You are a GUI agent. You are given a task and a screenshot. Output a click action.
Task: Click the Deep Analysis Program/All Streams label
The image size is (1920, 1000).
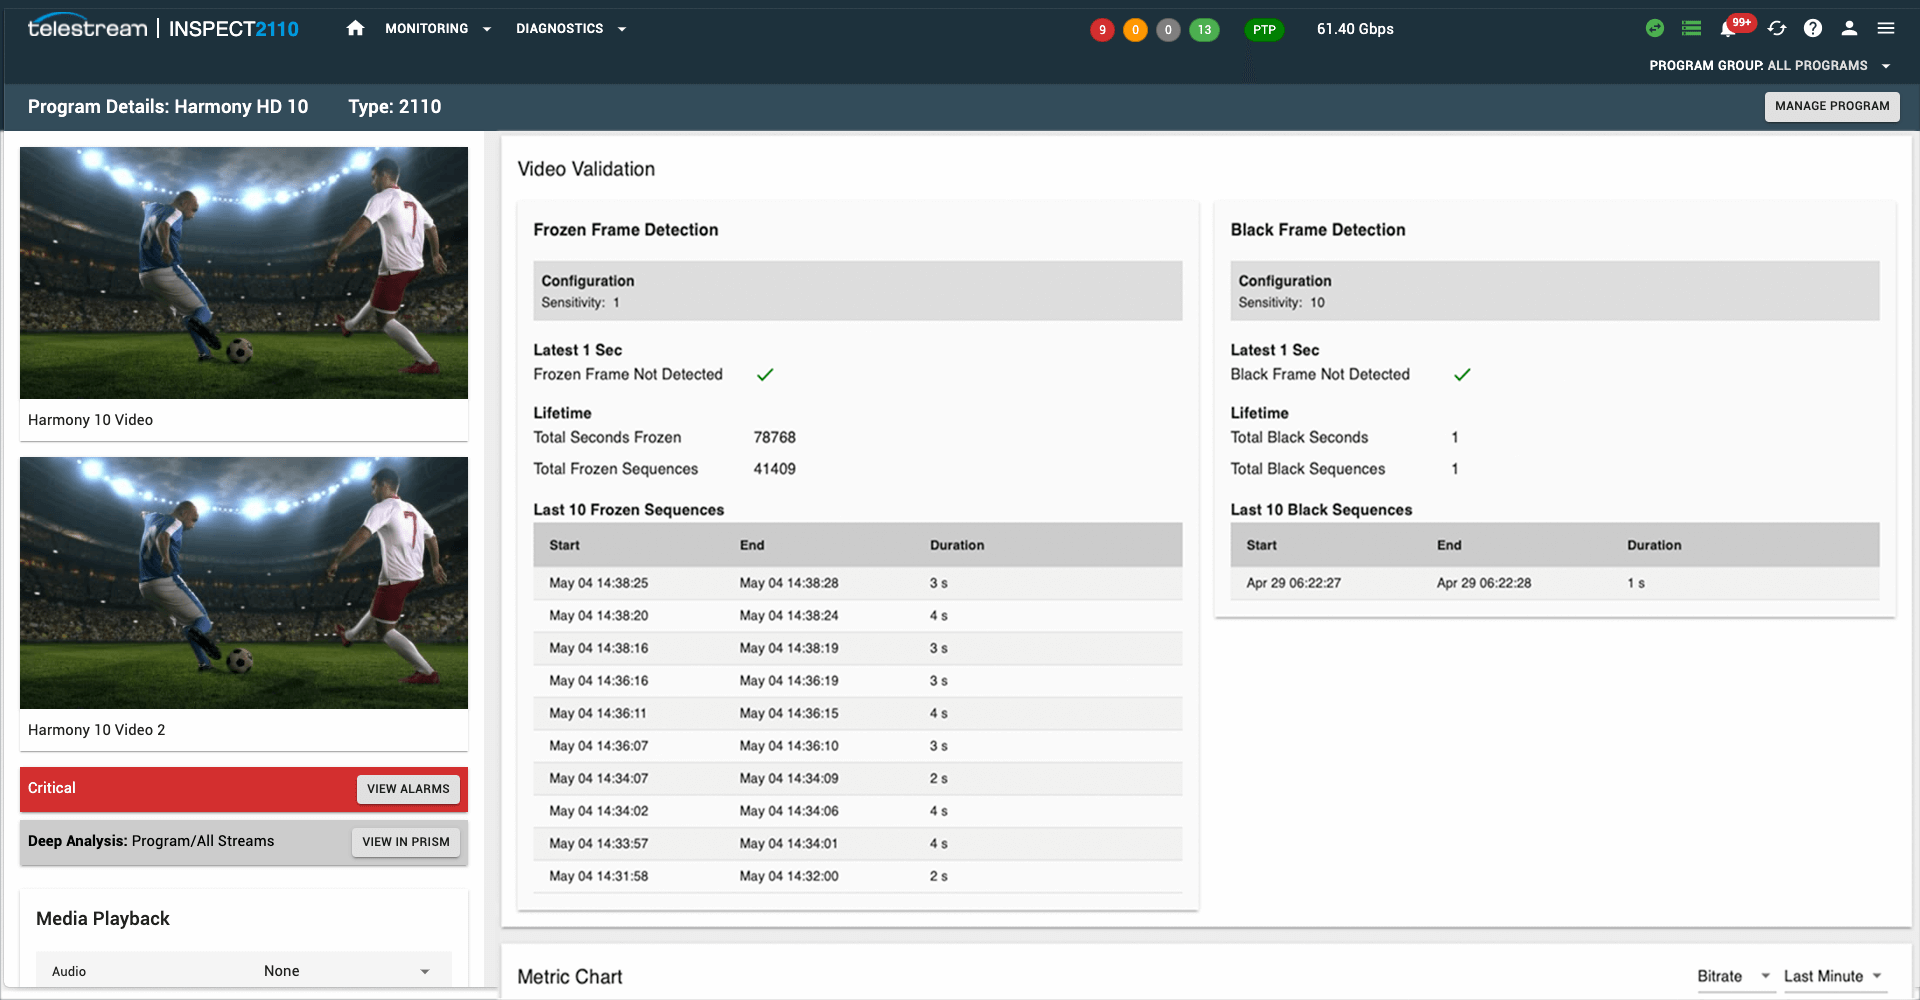pos(151,841)
